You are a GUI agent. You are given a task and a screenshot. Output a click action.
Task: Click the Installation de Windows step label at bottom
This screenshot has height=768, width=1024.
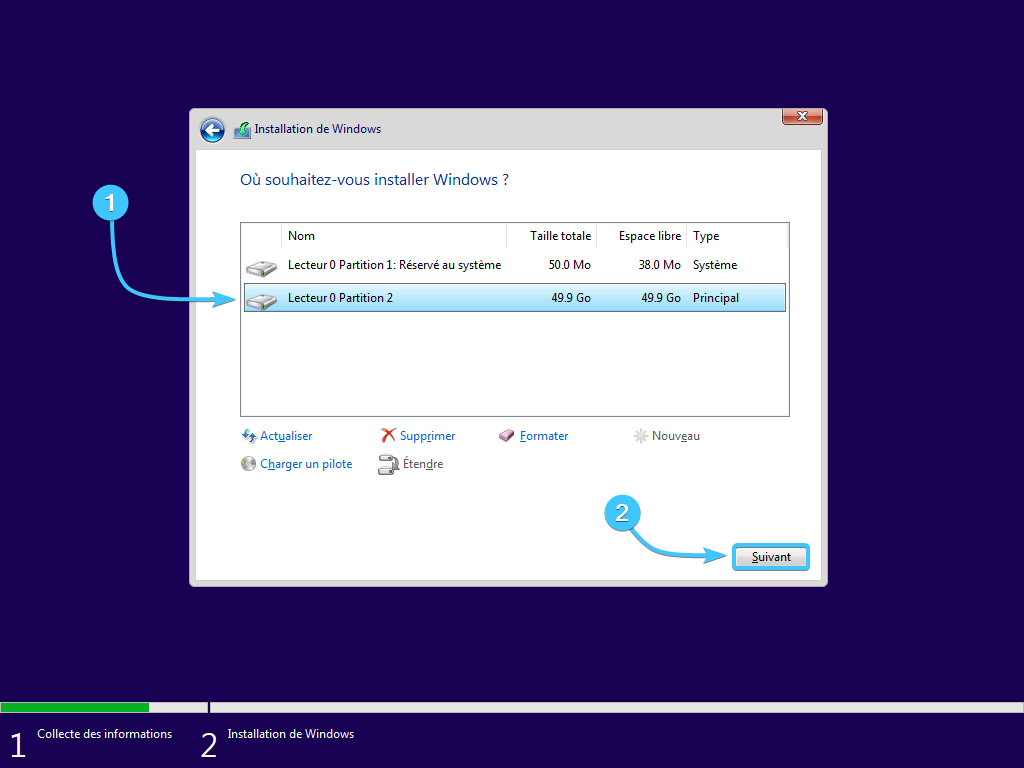pos(291,734)
